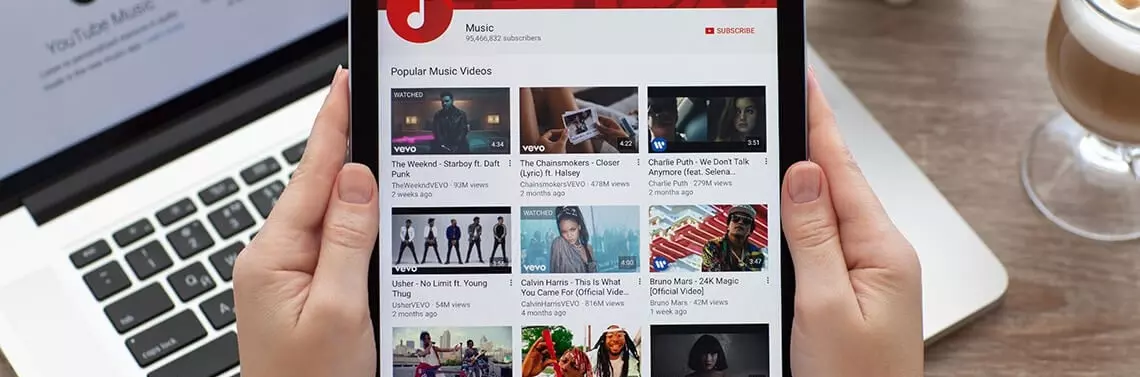Click the vevo logo on Starboy thumbnail
Screen dimensions: 1140x377
click(x=404, y=148)
